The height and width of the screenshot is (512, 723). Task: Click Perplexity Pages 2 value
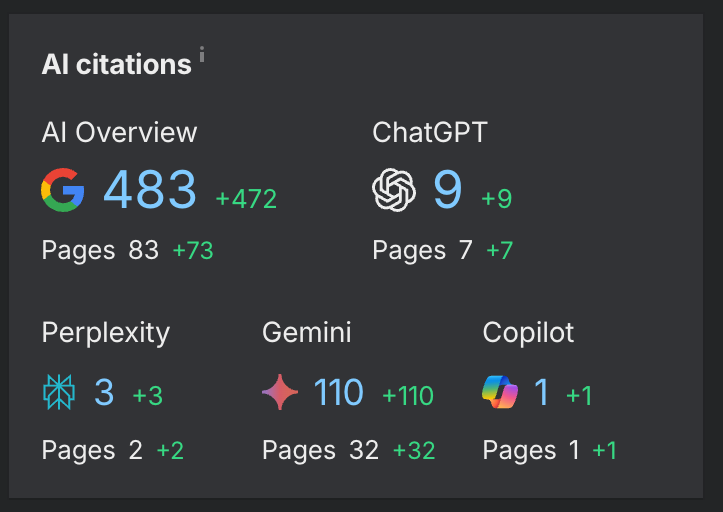pyautogui.click(x=136, y=450)
